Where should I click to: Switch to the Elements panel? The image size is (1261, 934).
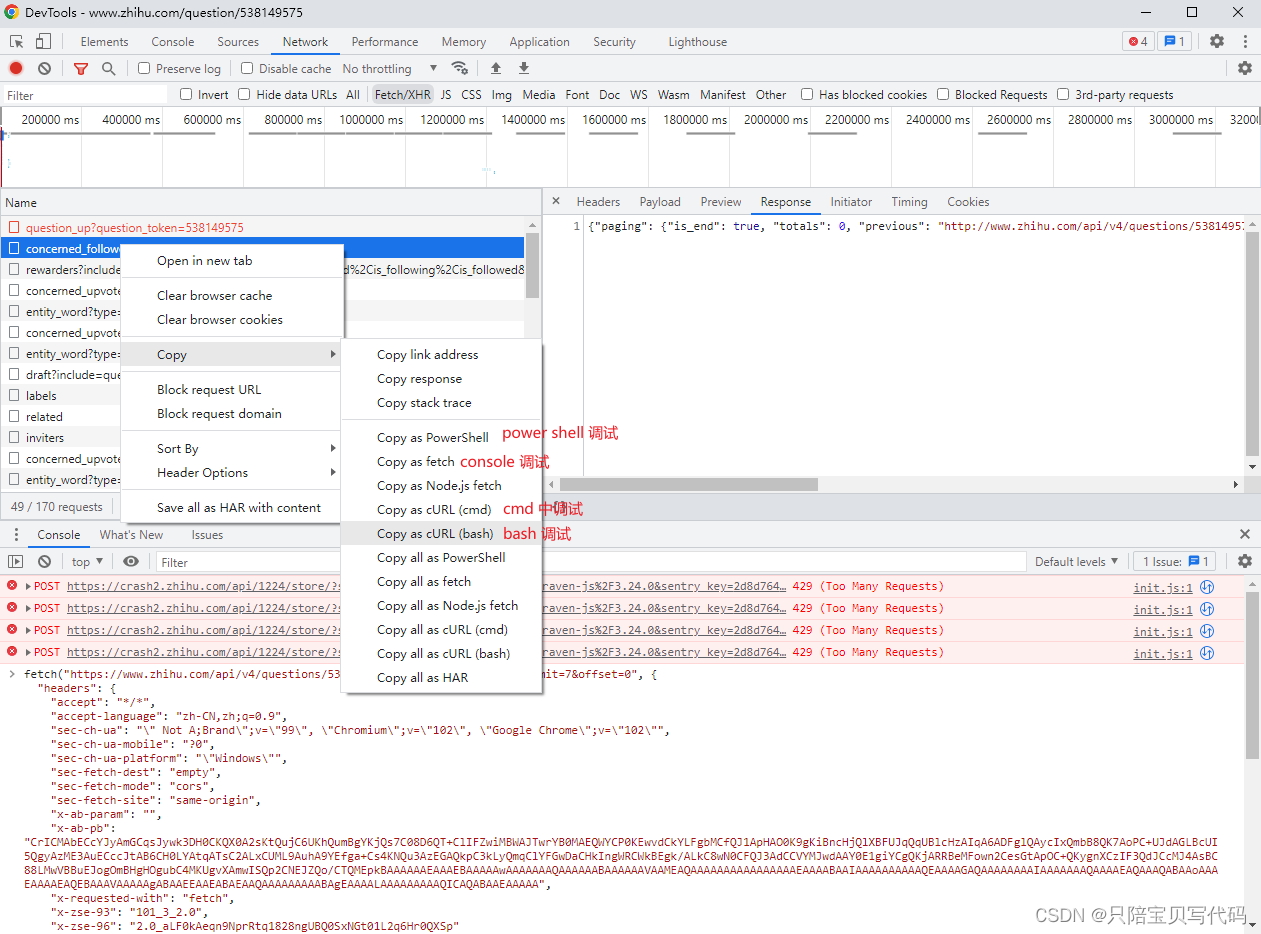point(105,41)
